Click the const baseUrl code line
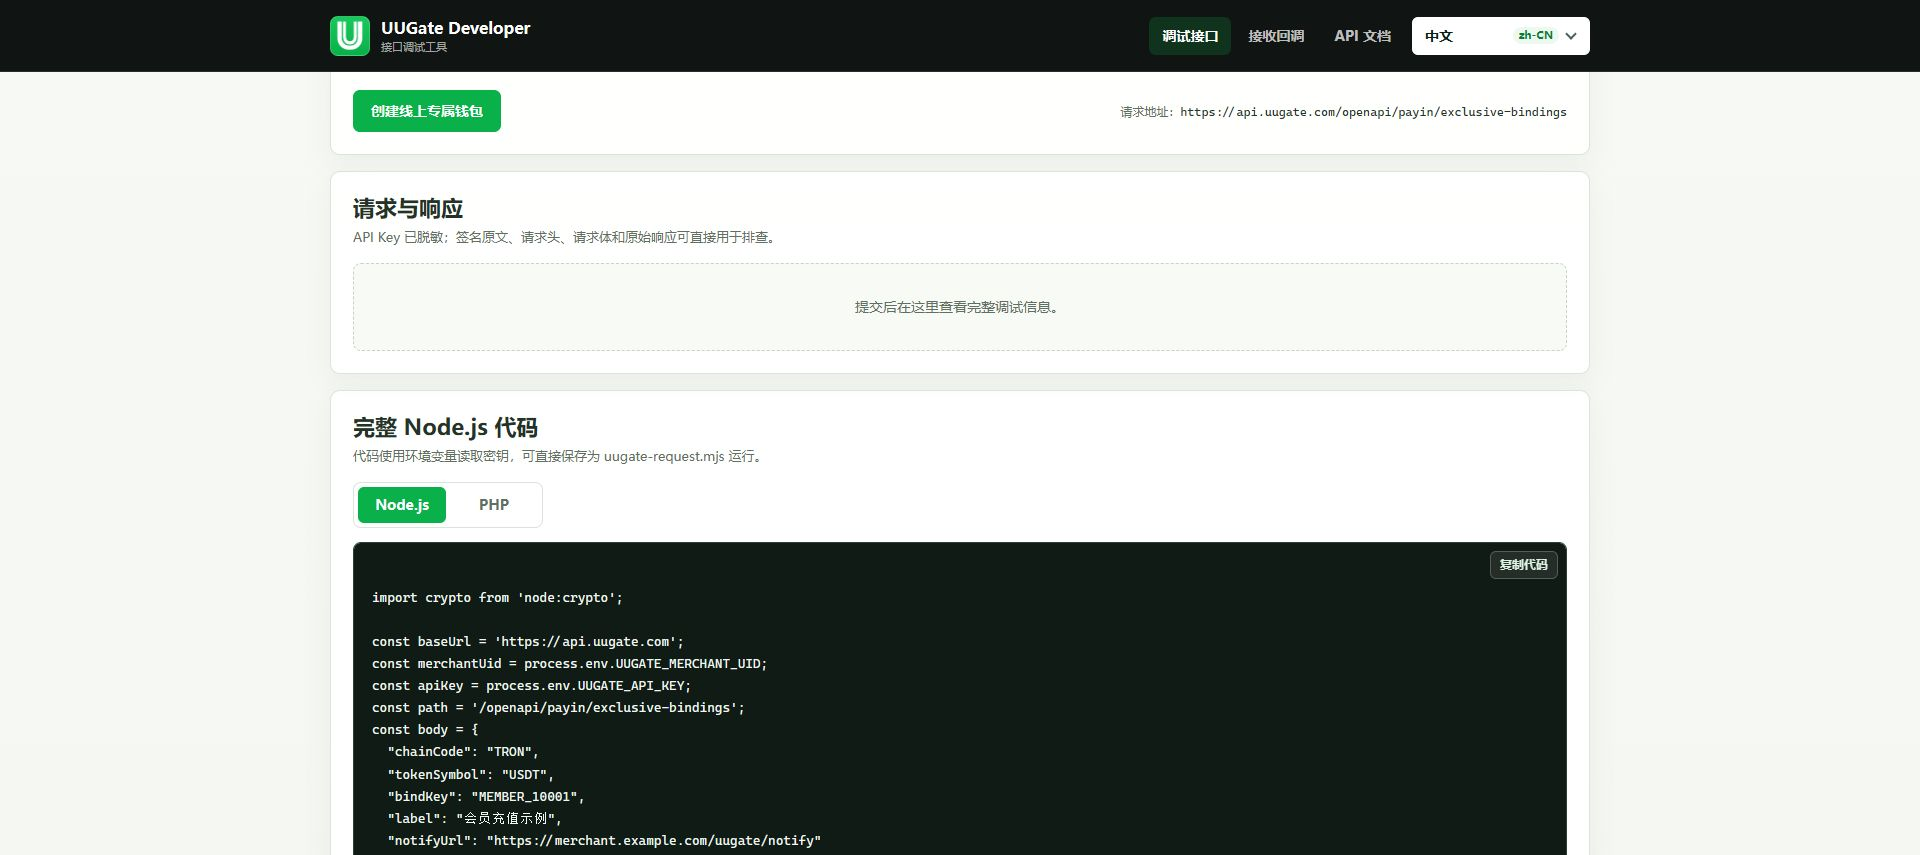 pyautogui.click(x=528, y=642)
